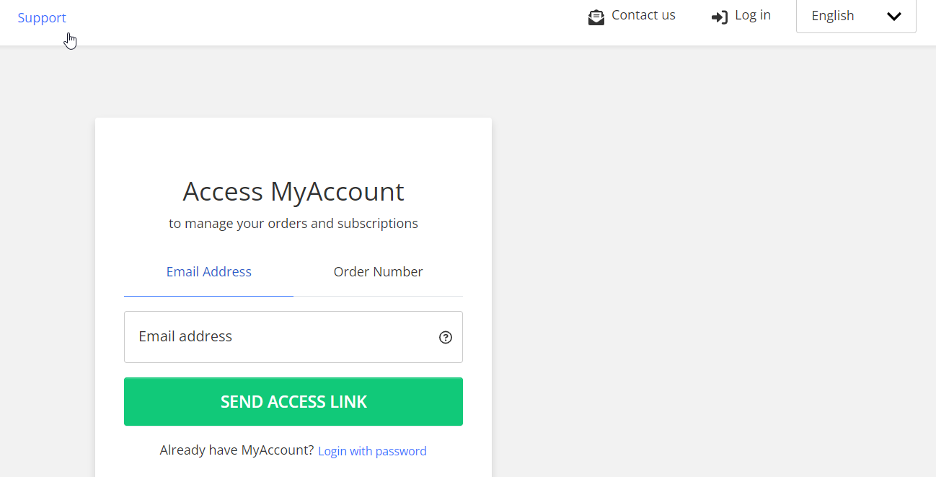Click the Contact us text link
Screen dimensions: 936x478
(643, 16)
